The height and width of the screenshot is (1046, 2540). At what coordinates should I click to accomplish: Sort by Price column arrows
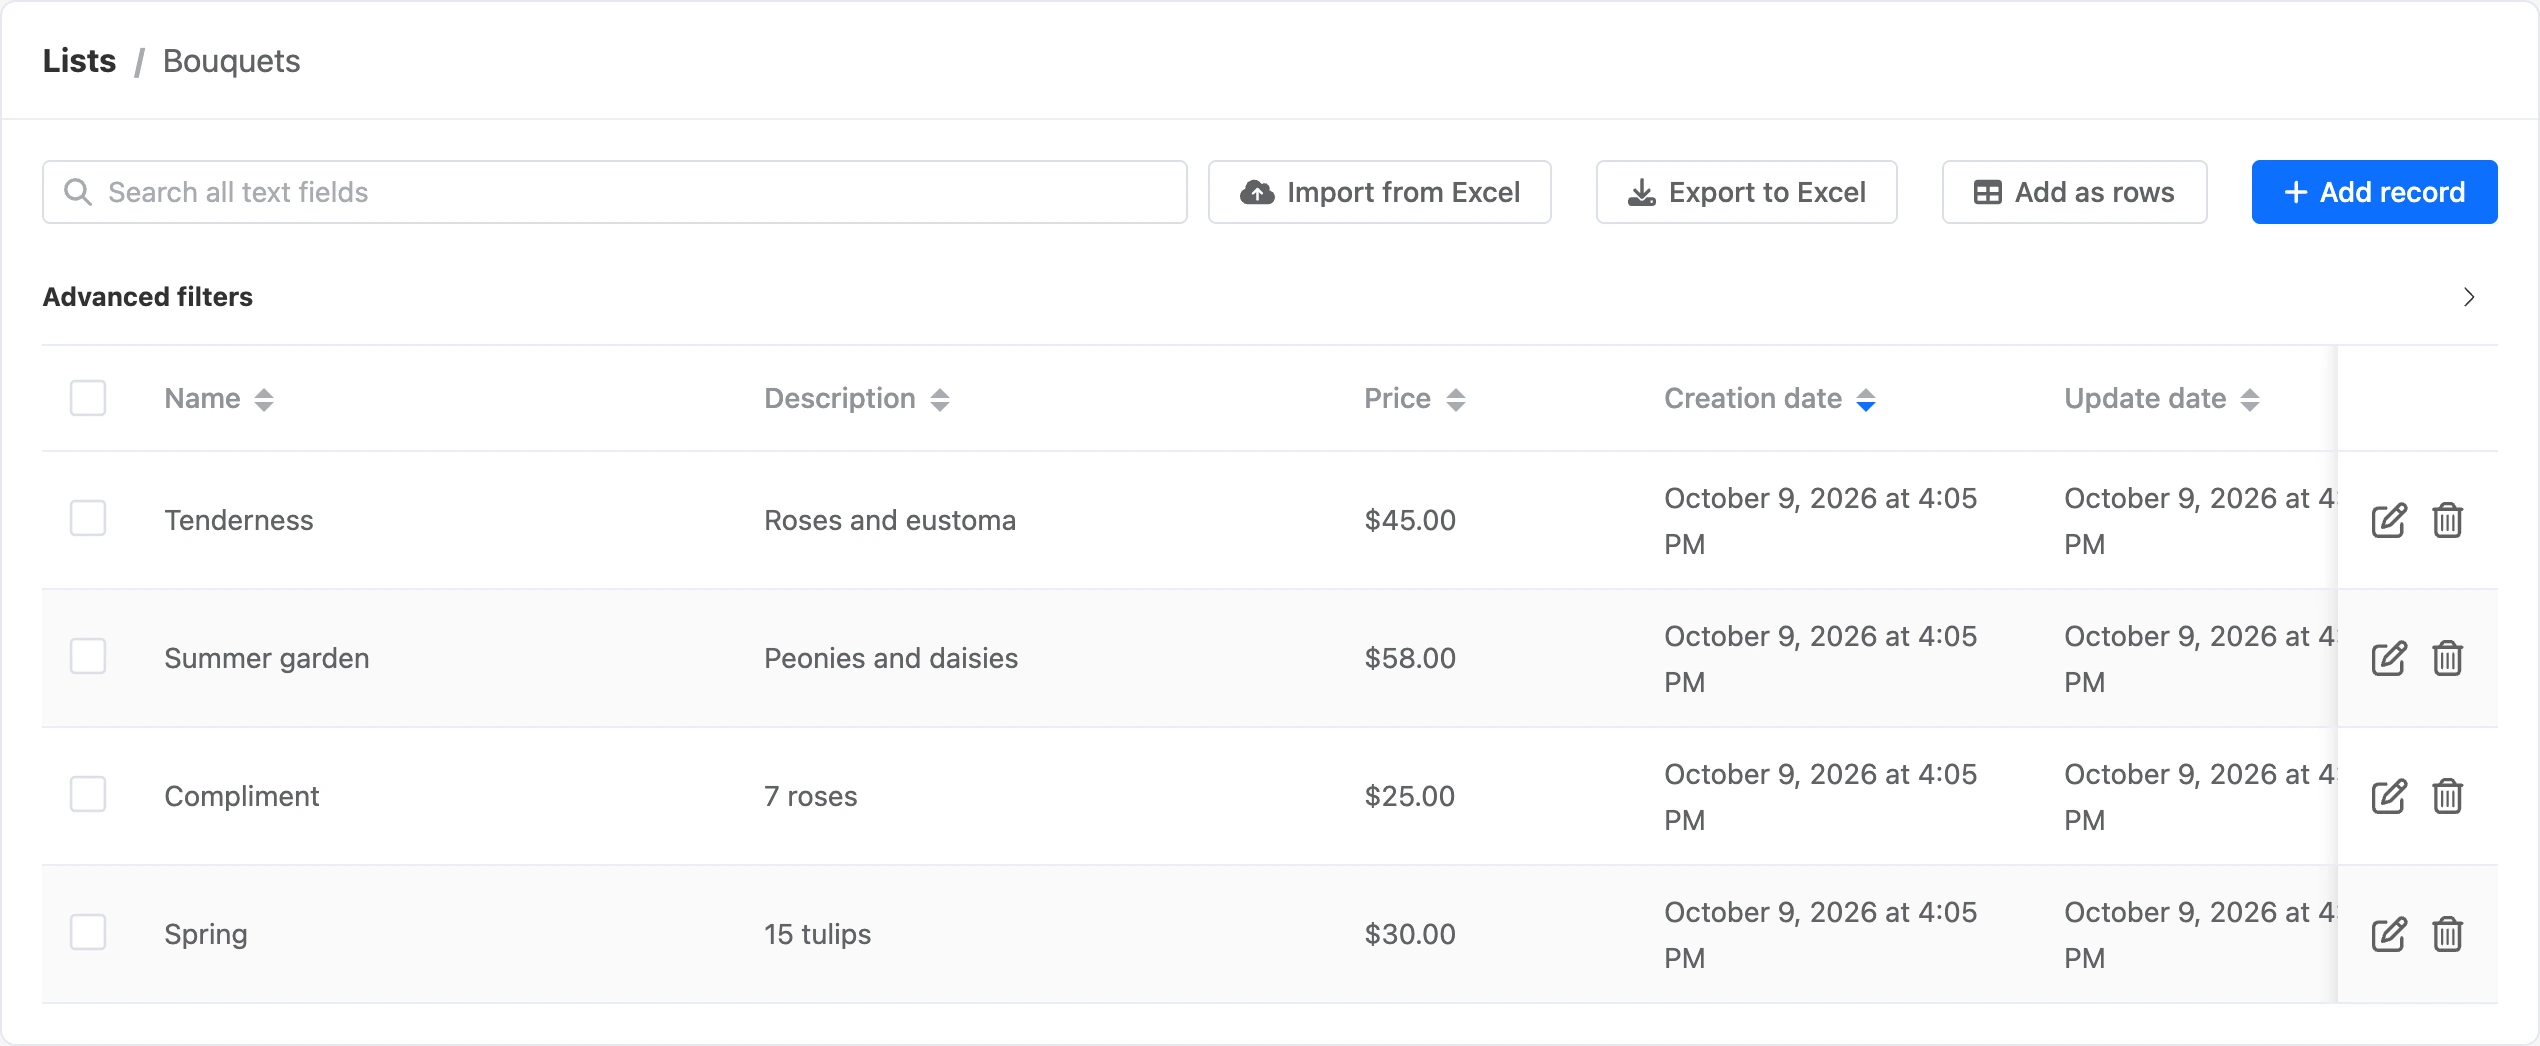tap(1456, 400)
